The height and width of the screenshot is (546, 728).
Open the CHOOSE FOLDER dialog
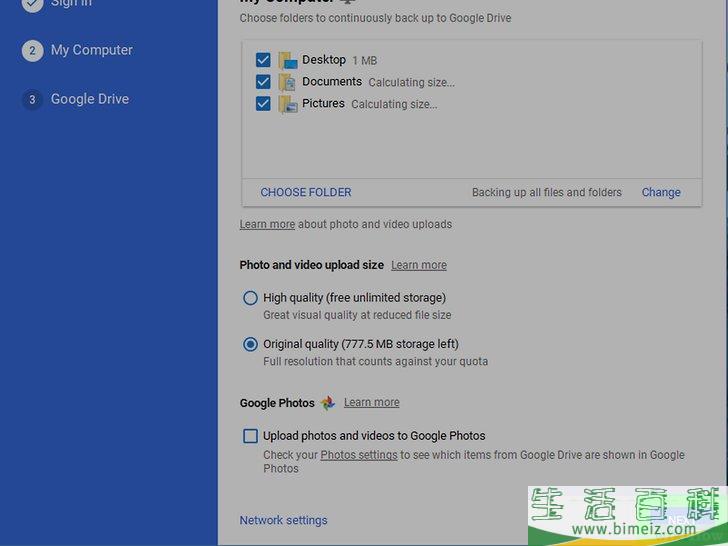[x=306, y=192]
